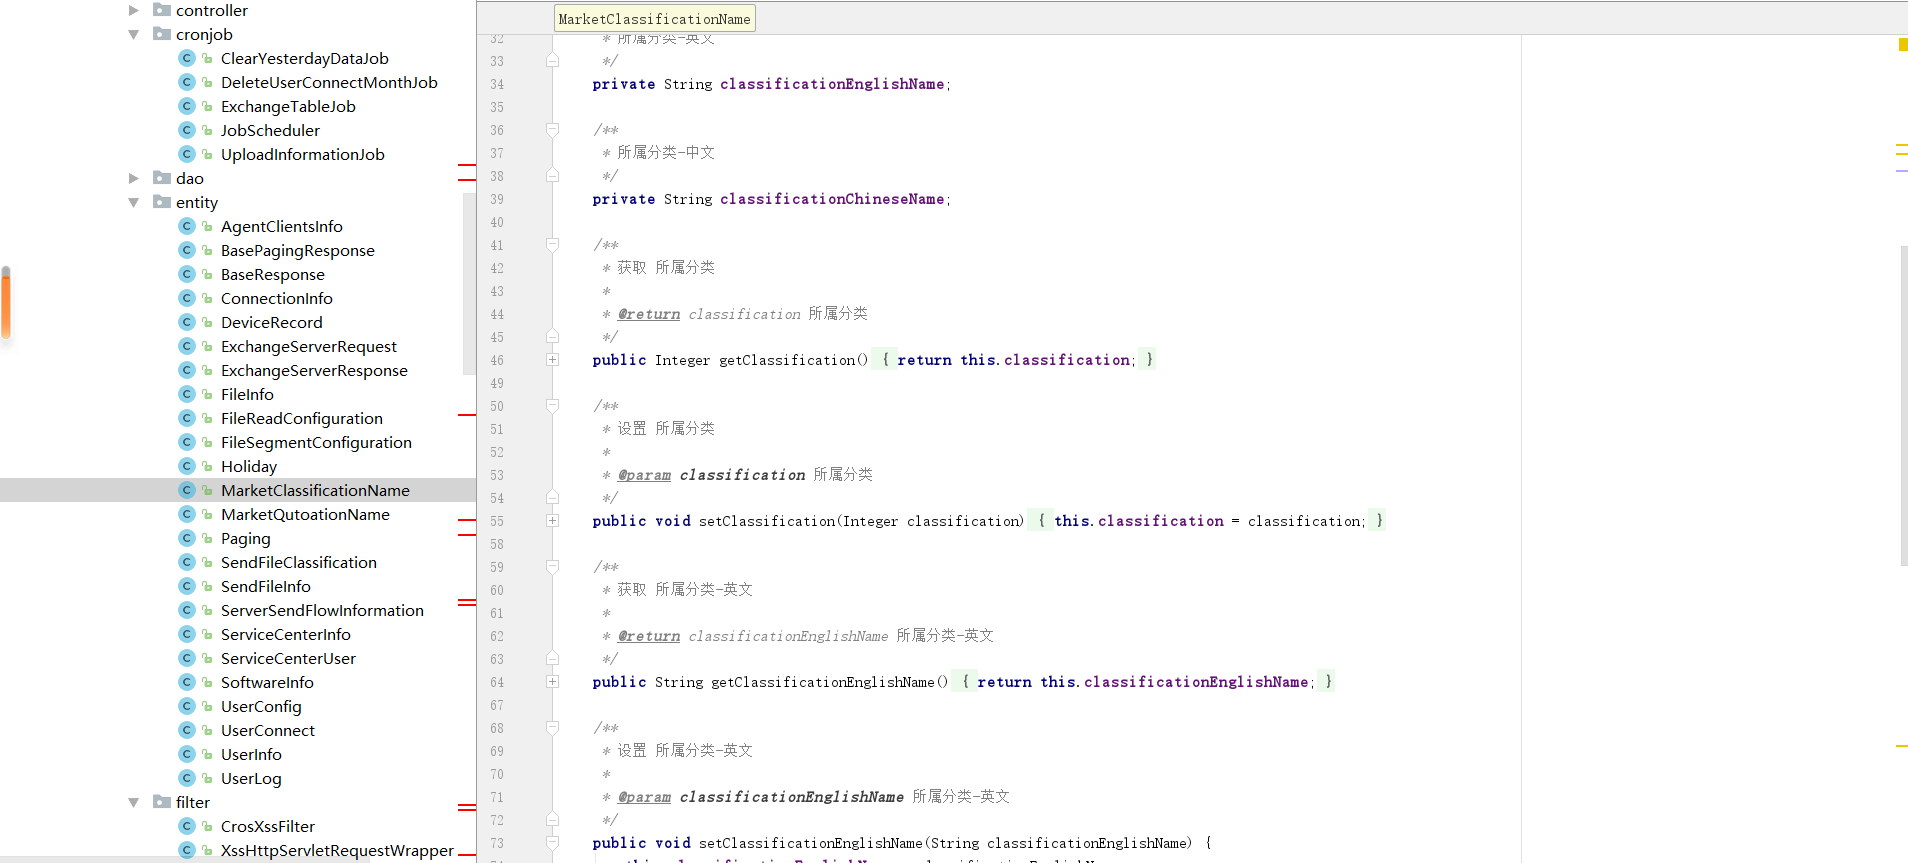Click class icon of ServiceCenterInfo

pos(187,634)
